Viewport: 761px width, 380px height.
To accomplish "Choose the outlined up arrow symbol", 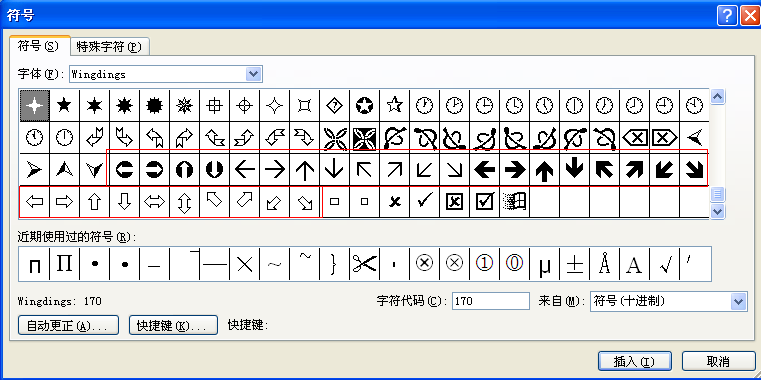I will [x=94, y=201].
